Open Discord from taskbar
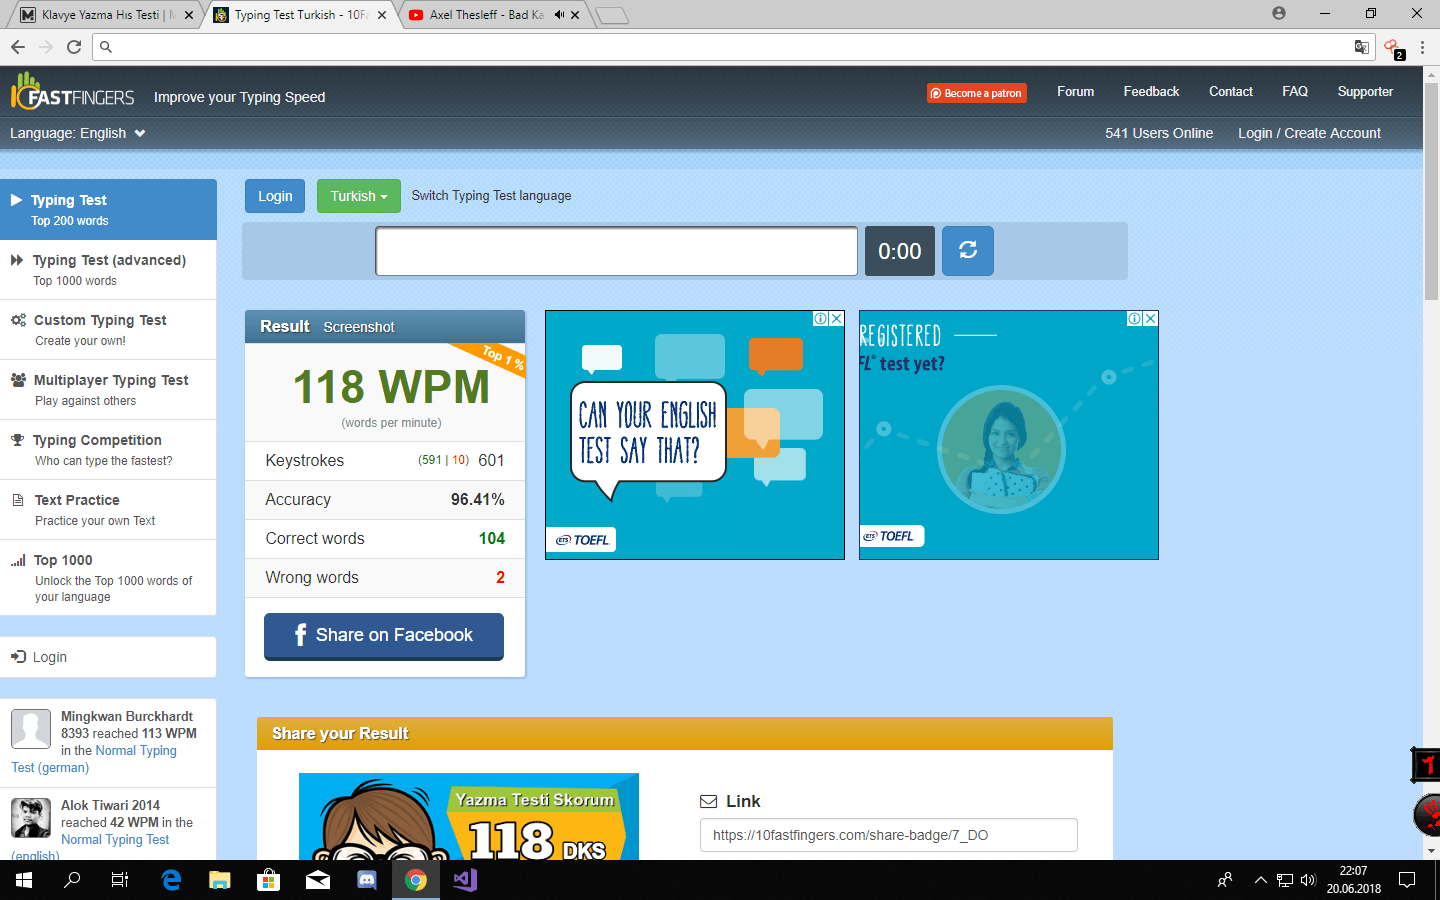 tap(367, 880)
